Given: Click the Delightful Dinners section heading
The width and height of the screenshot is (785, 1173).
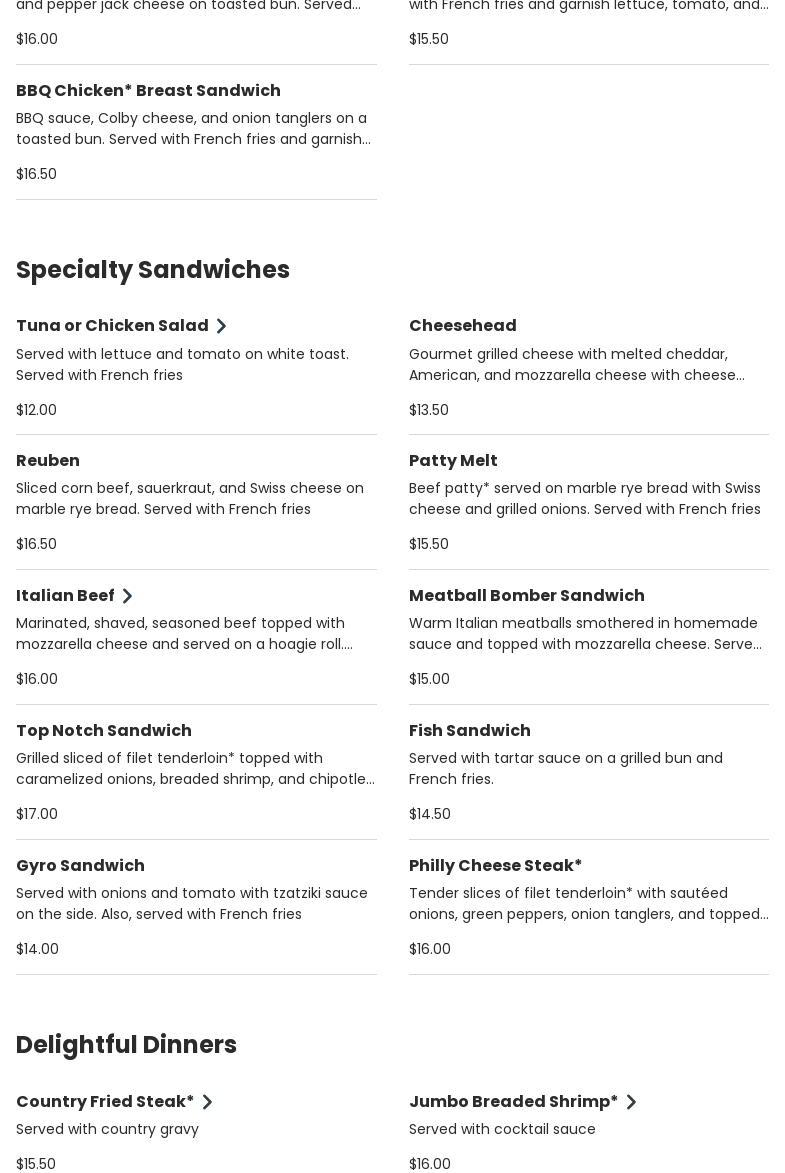Looking at the screenshot, I should tap(126, 1045).
